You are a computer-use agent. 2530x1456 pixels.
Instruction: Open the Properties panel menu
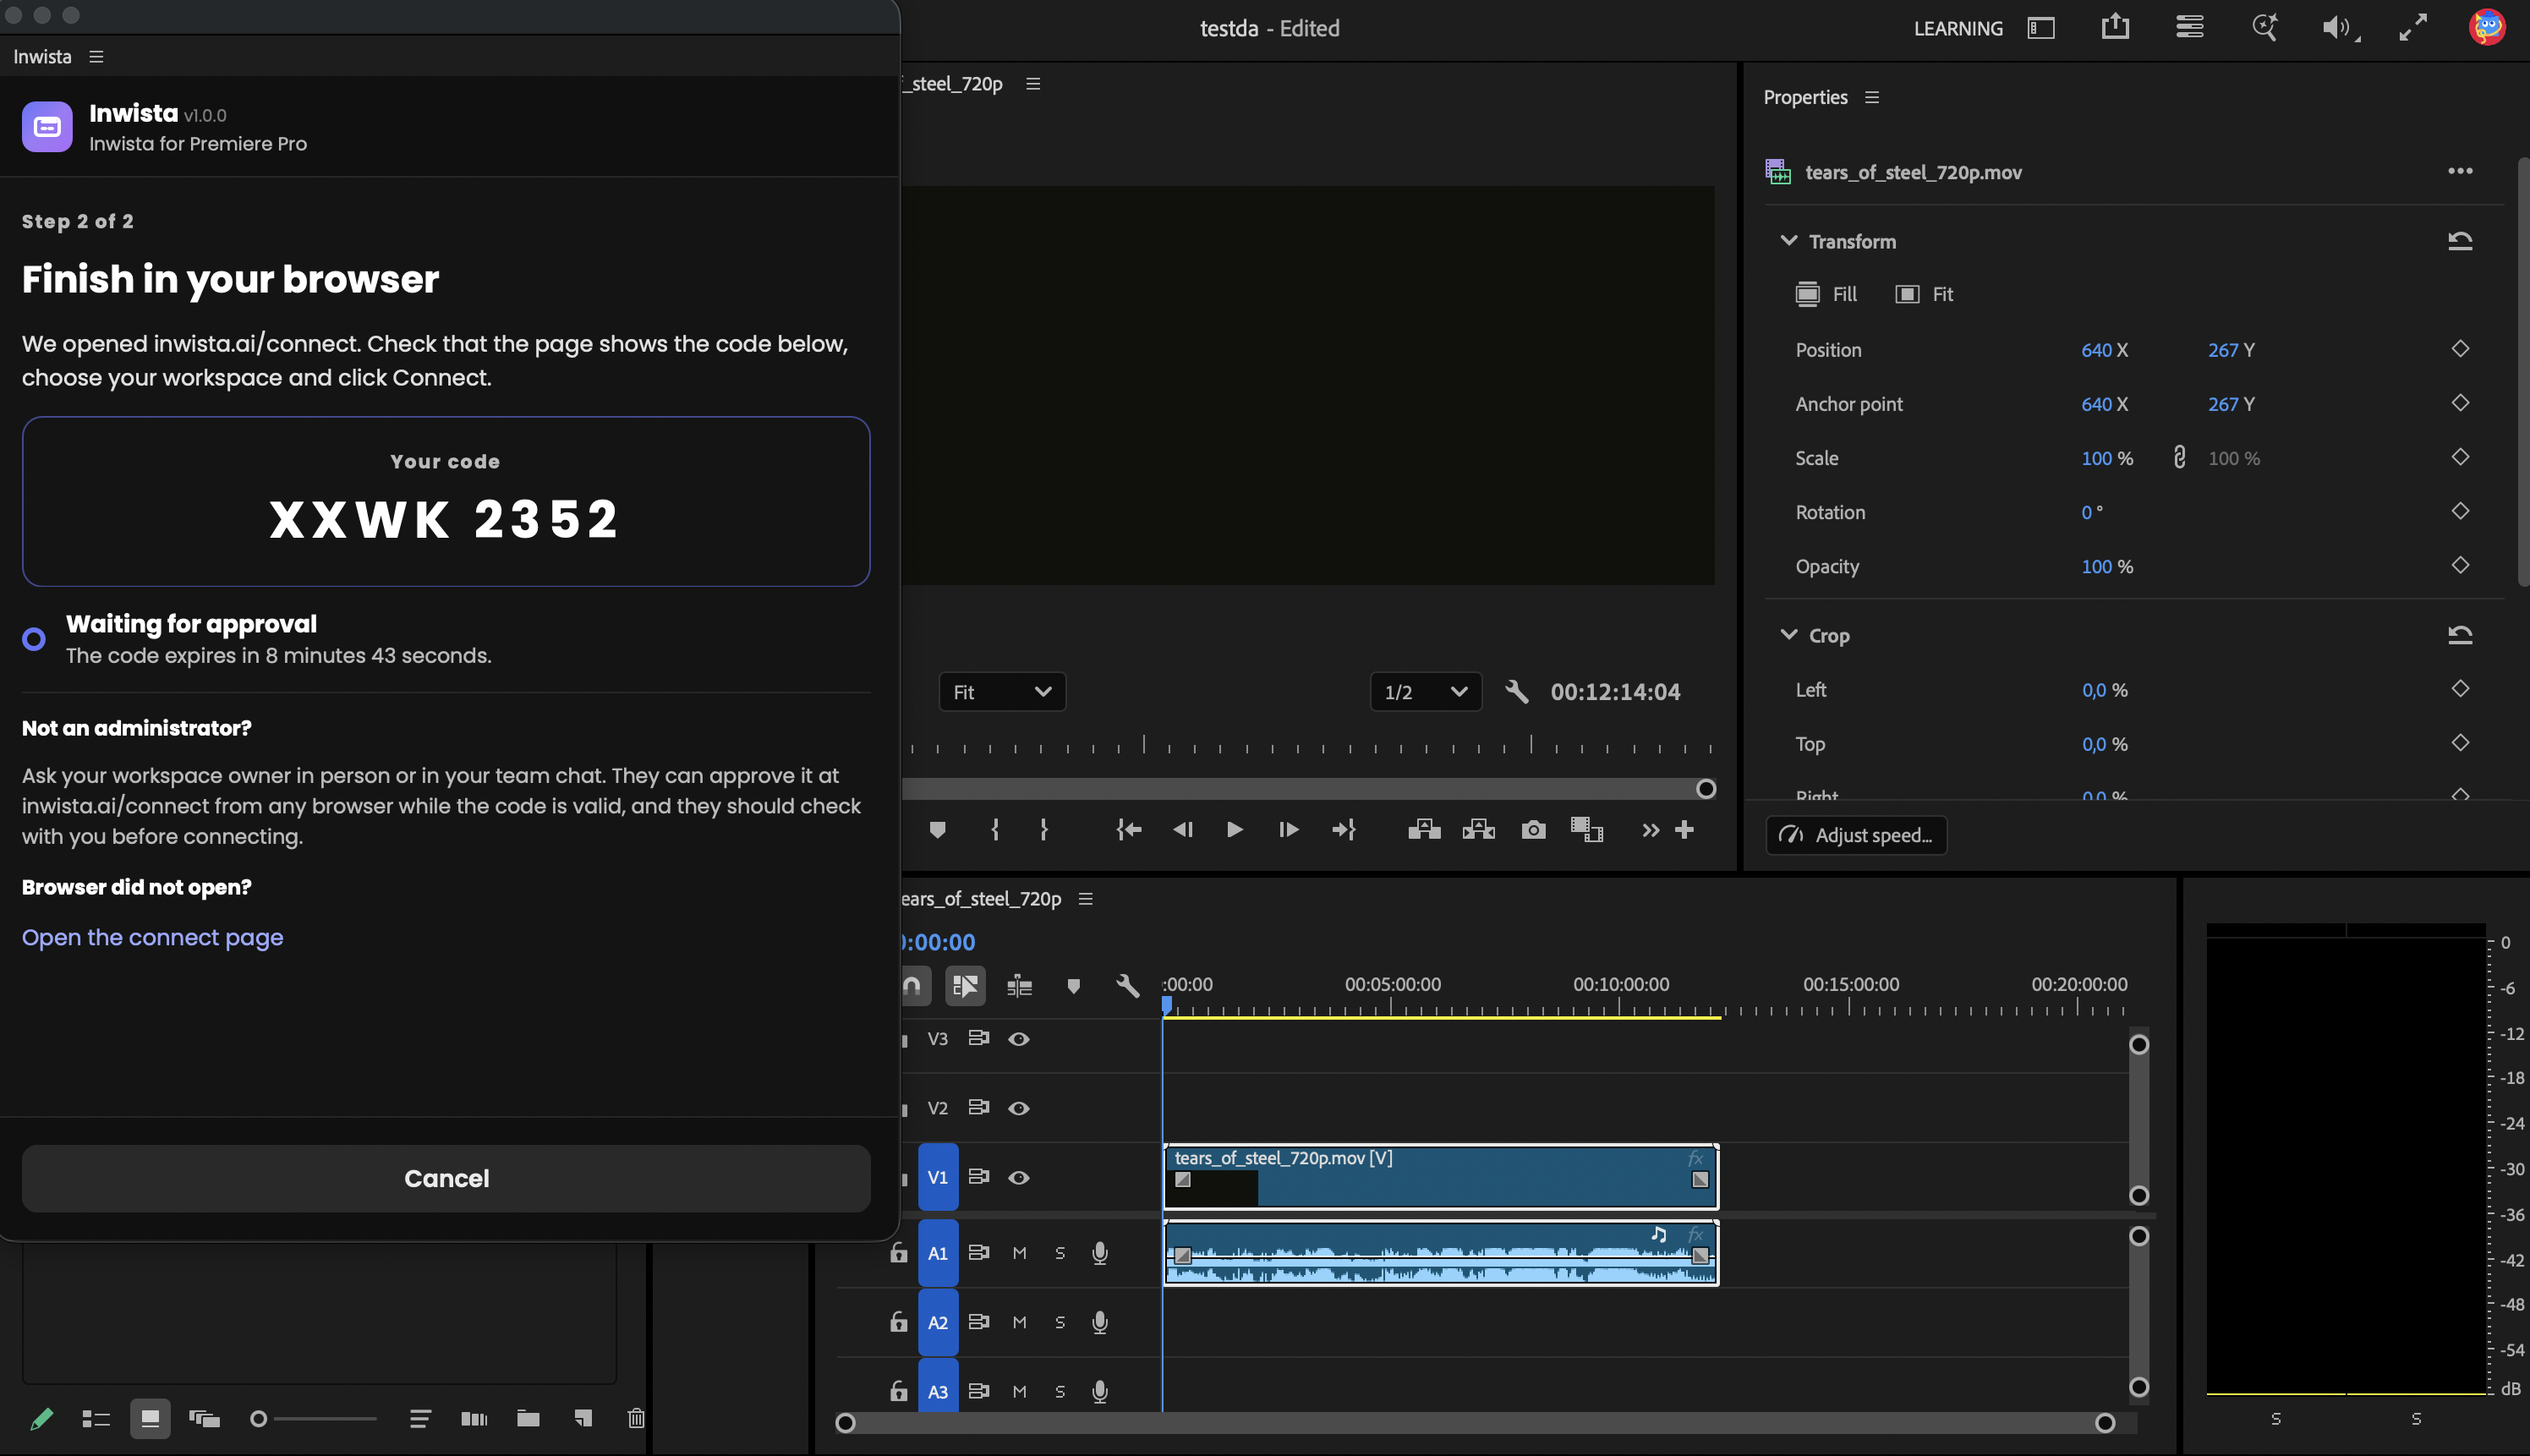tap(1872, 97)
